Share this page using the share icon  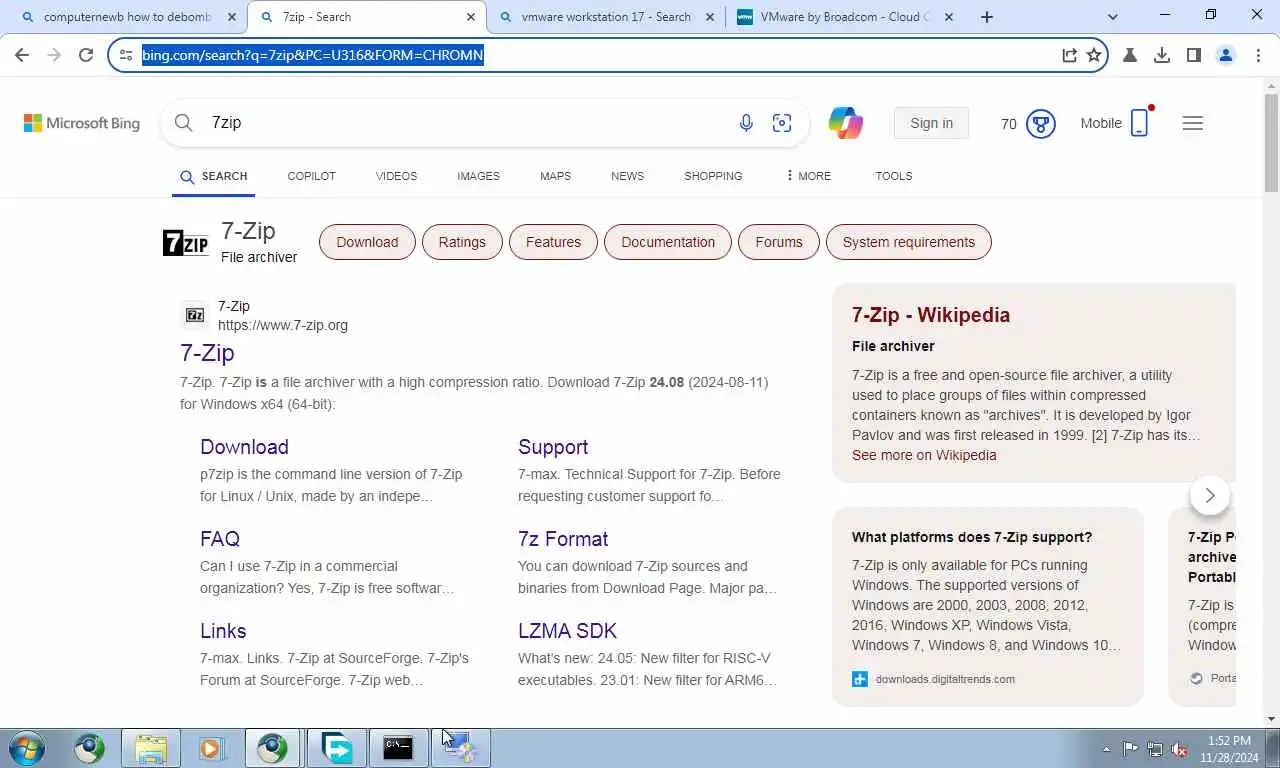click(1069, 55)
